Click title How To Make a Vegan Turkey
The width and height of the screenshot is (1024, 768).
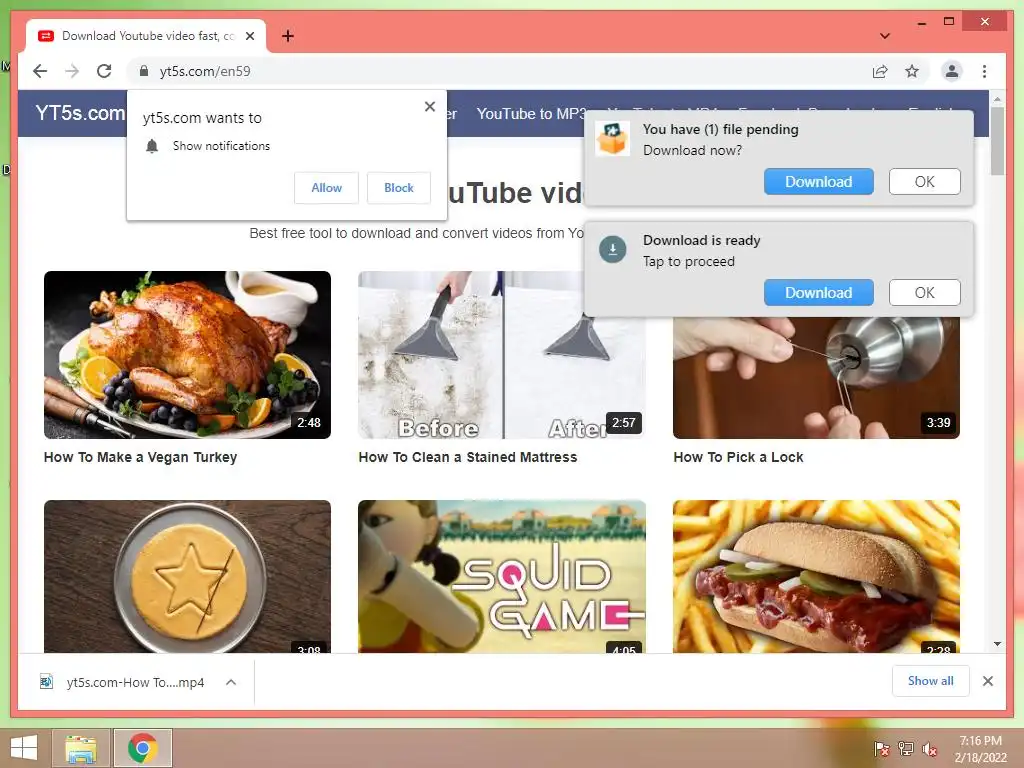(x=140, y=457)
